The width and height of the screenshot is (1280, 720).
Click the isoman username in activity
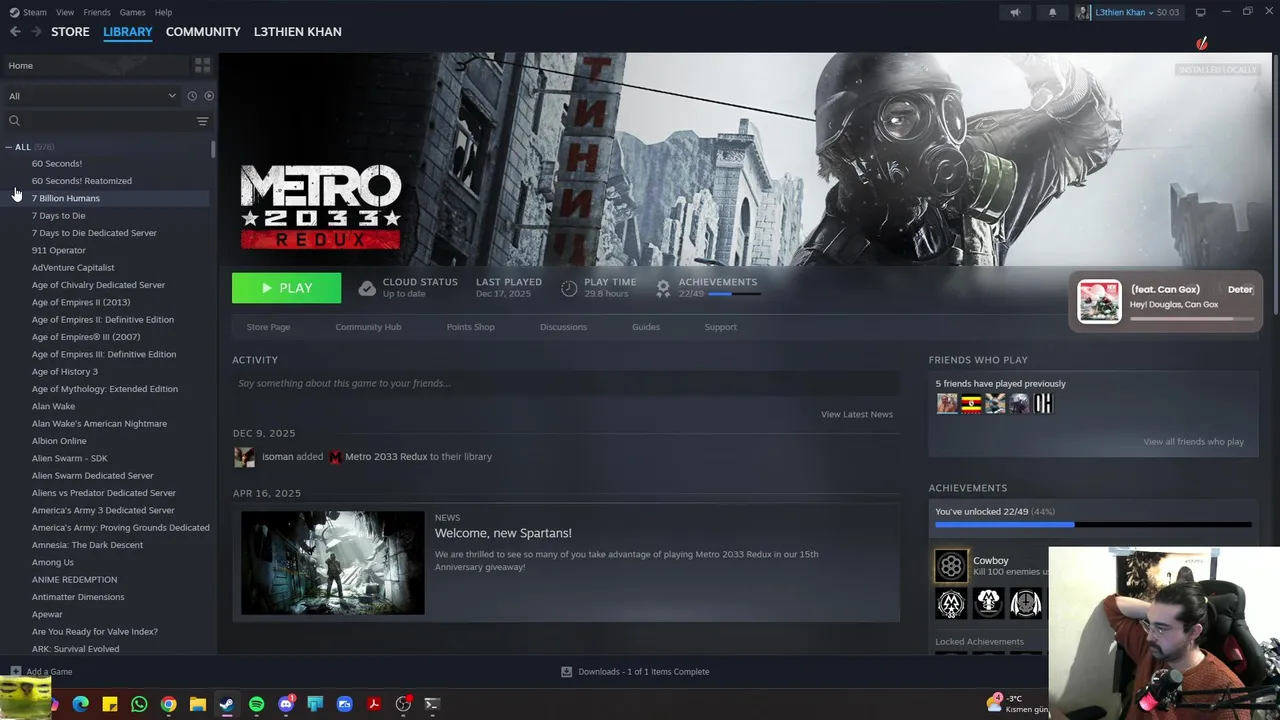277,457
